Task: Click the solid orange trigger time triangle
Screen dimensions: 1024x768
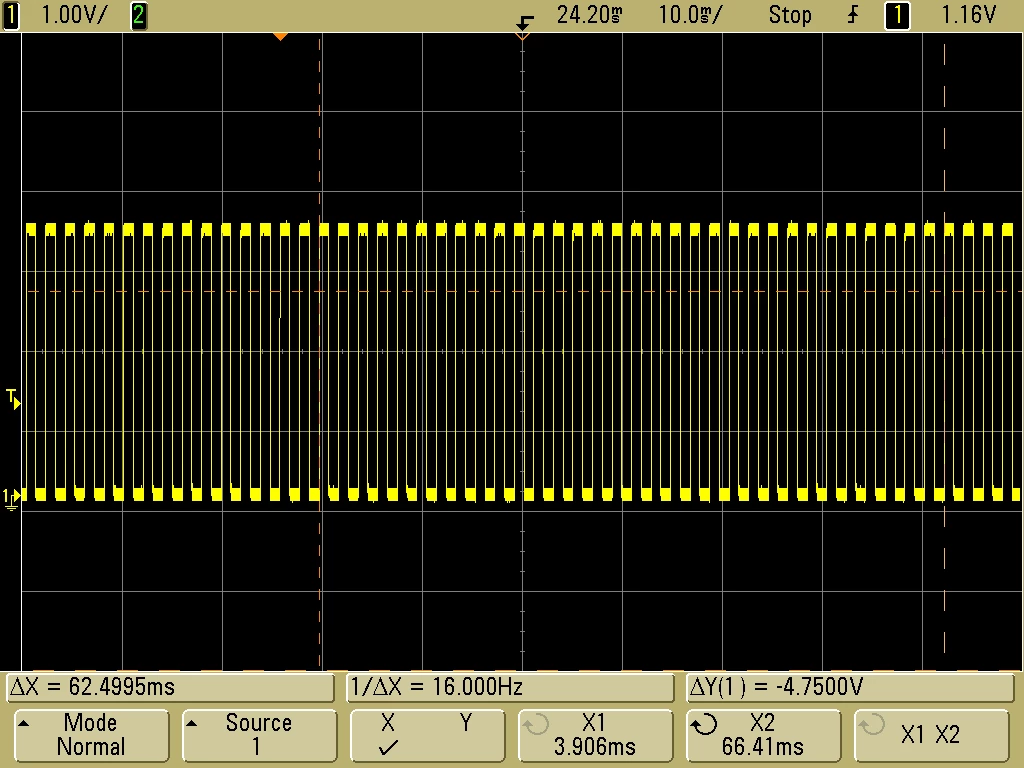Action: pyautogui.click(x=280, y=37)
